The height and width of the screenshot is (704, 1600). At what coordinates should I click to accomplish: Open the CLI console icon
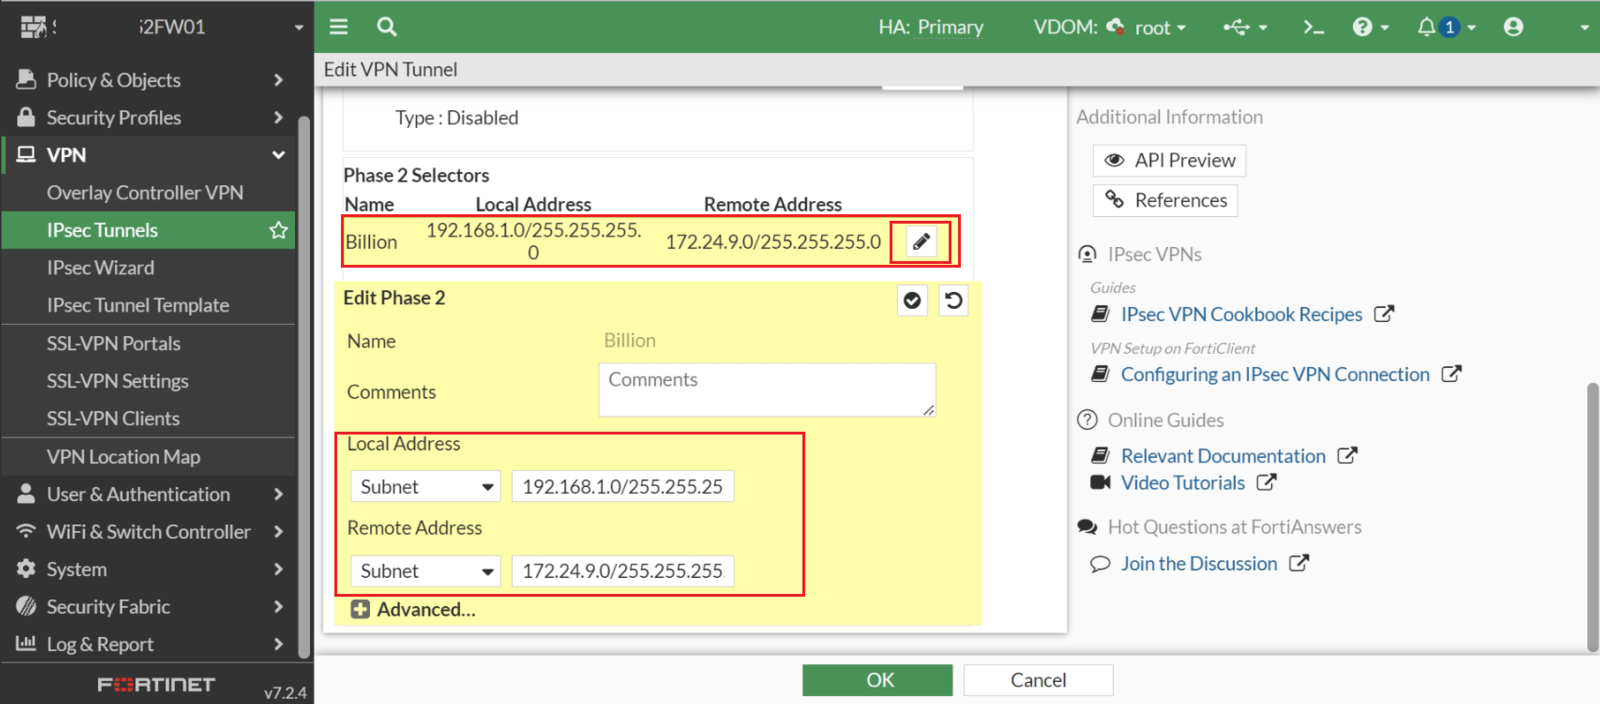(1313, 27)
